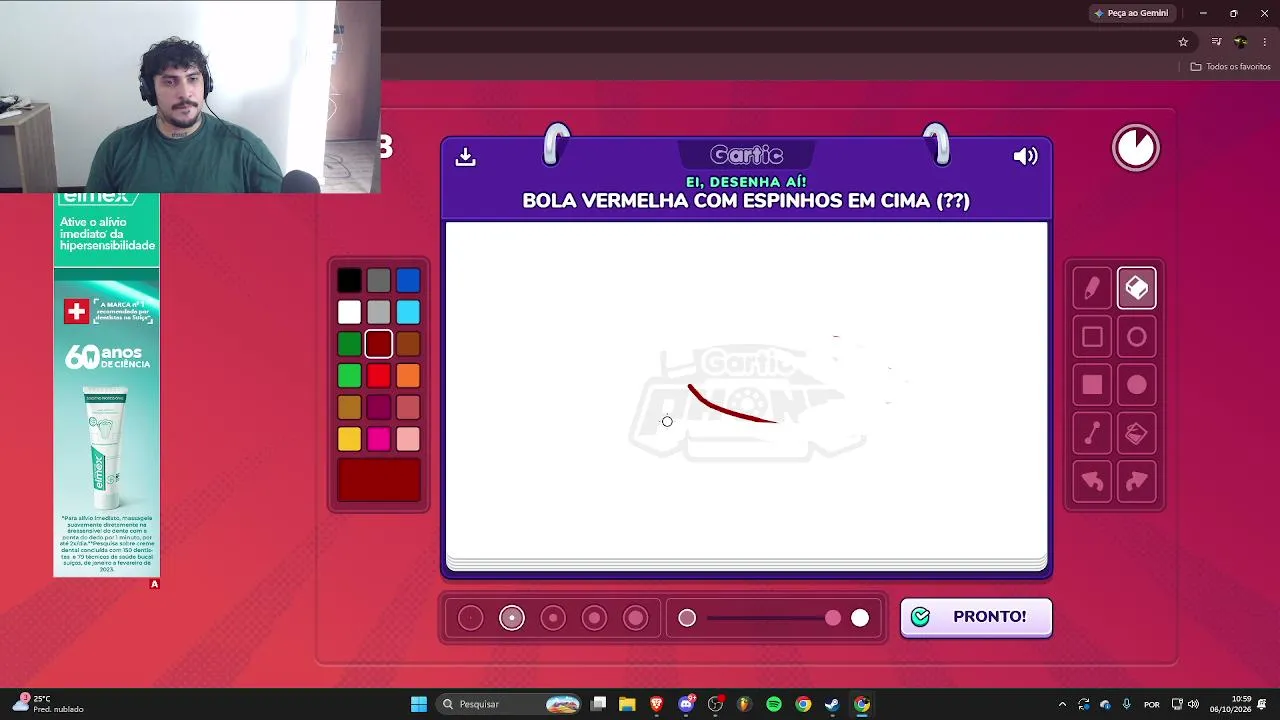Pick the largest brush thickness
The image size is (1280, 720).
click(636, 618)
